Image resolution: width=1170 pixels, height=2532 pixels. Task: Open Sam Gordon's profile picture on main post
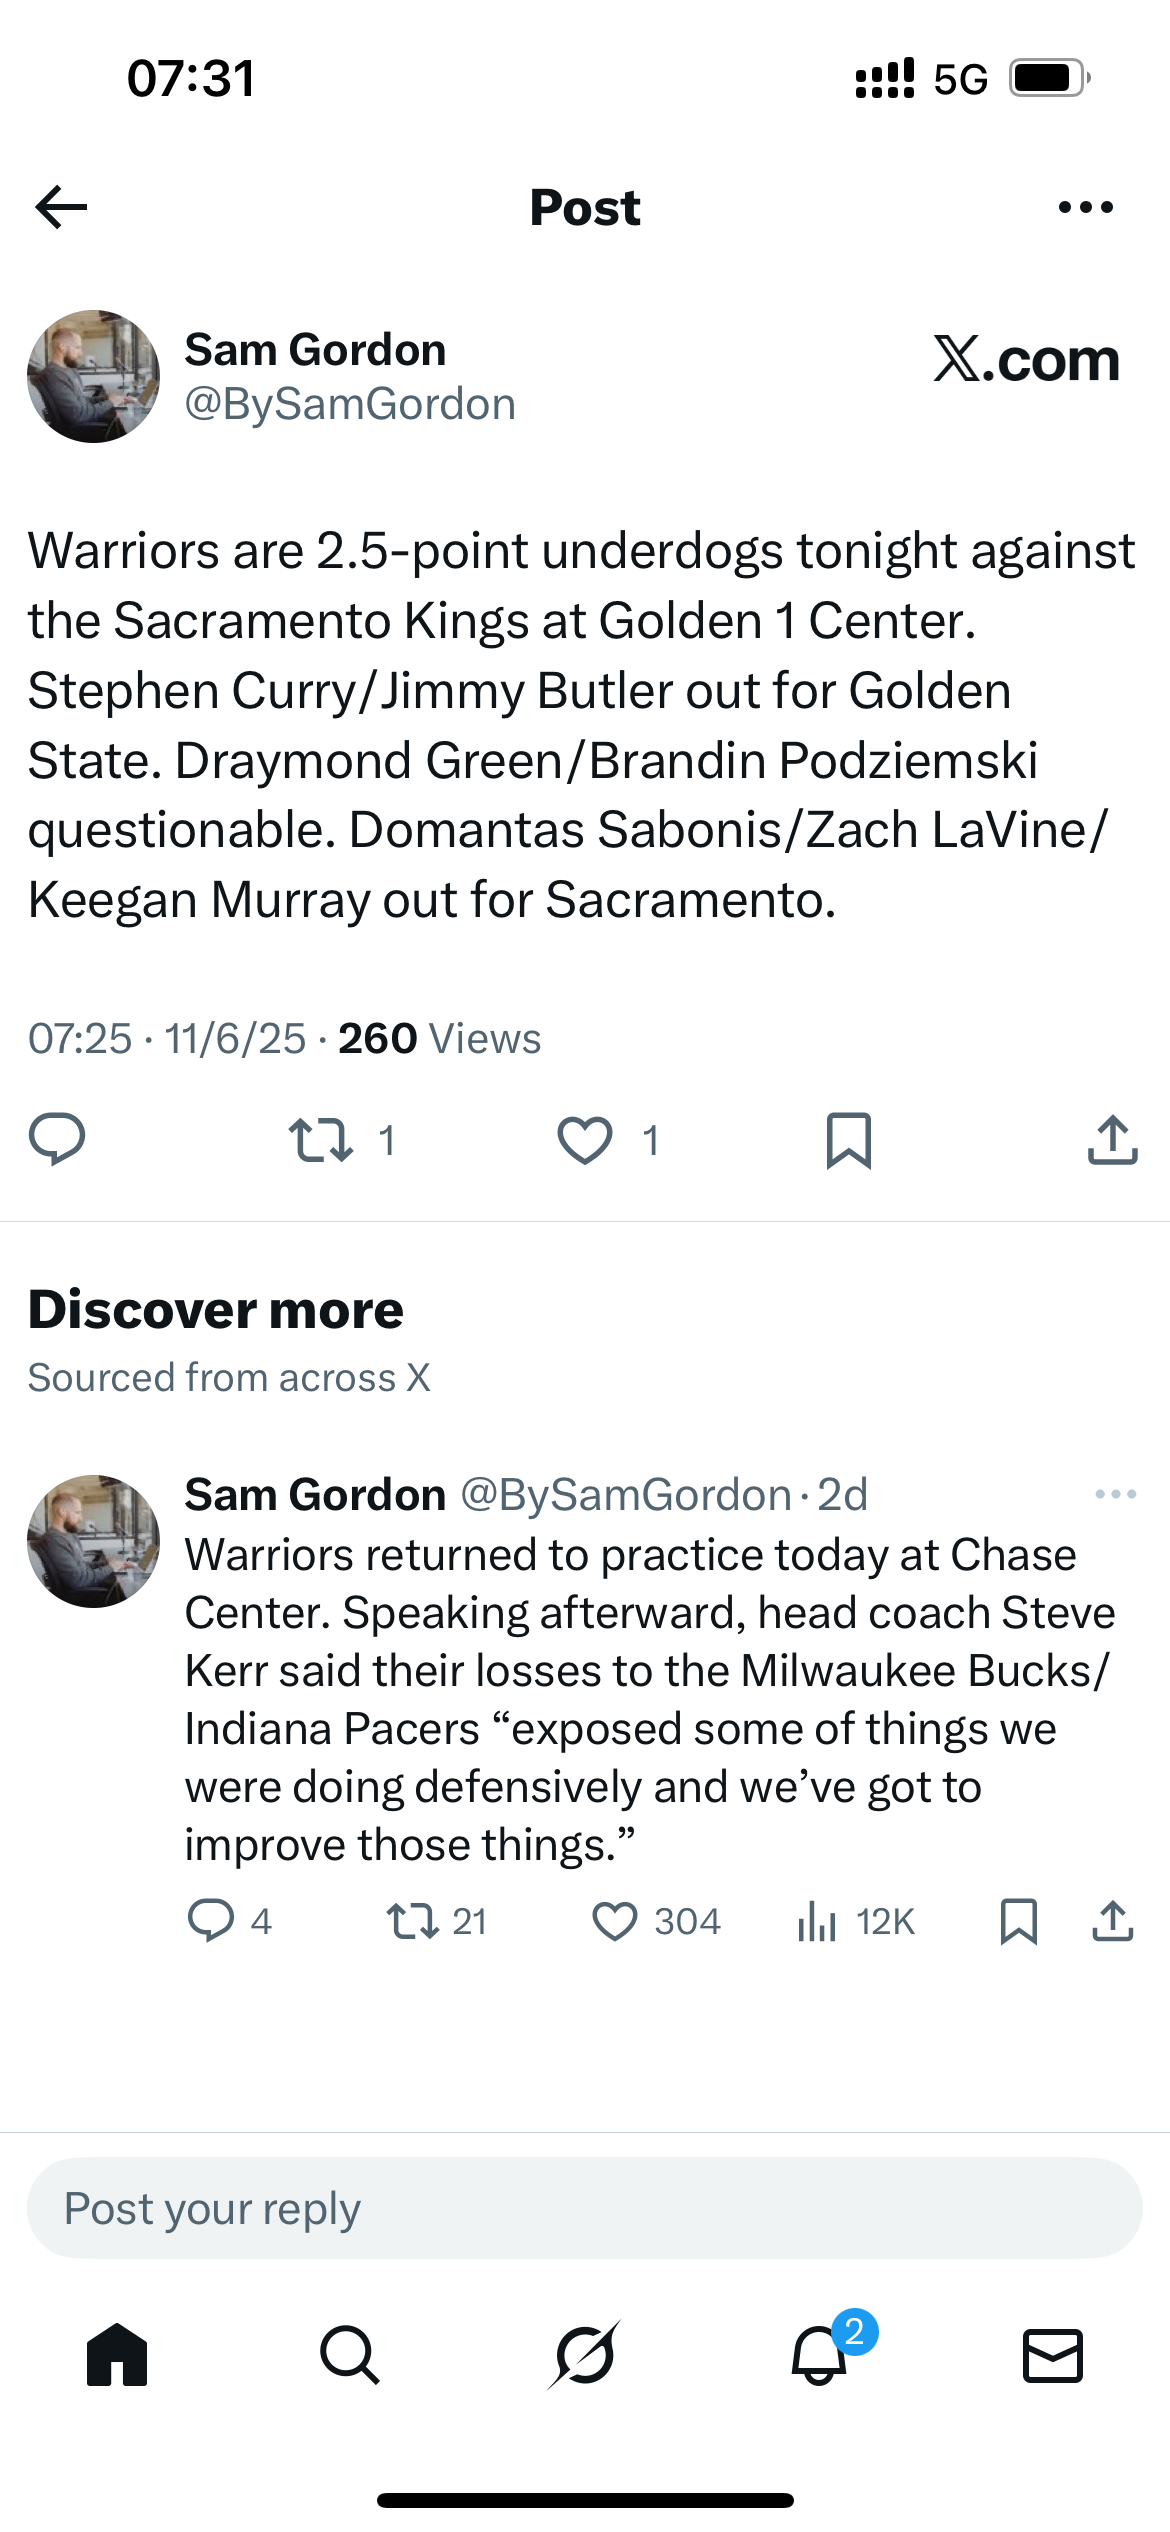pyautogui.click(x=93, y=376)
